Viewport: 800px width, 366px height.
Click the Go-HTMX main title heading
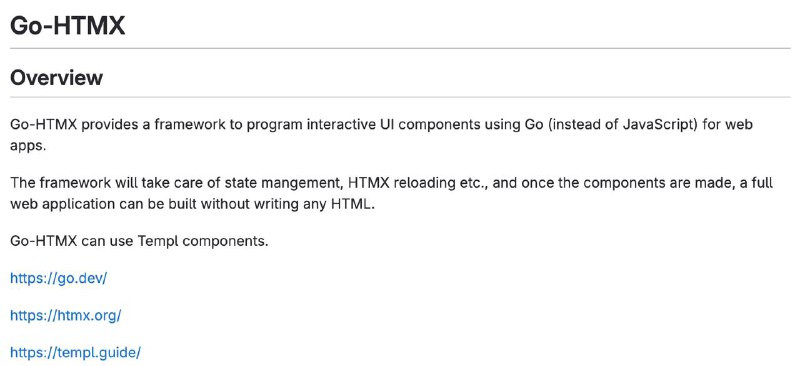67,25
